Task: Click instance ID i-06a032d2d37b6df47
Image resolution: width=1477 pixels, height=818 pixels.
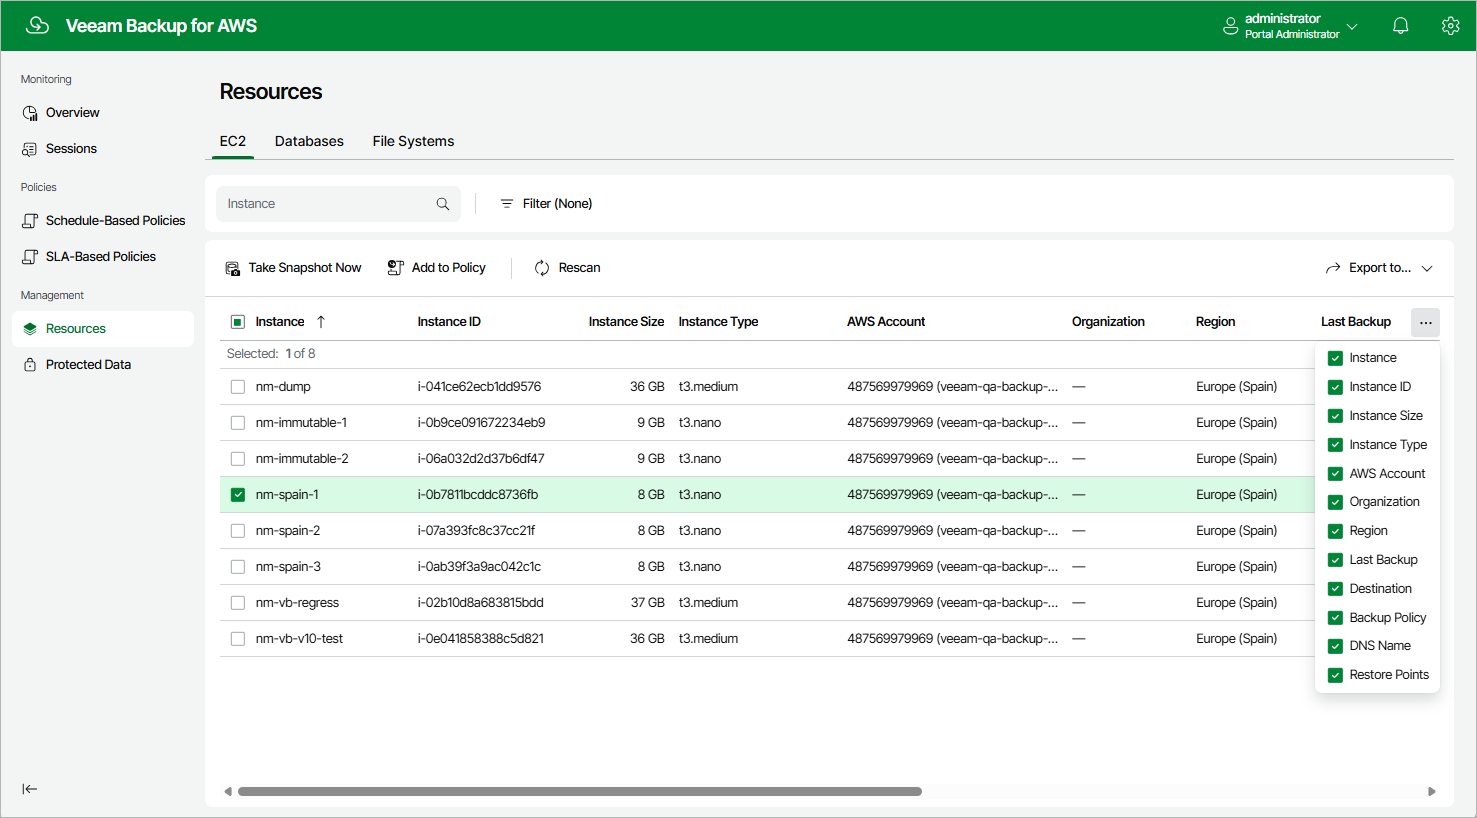Action: (x=481, y=459)
